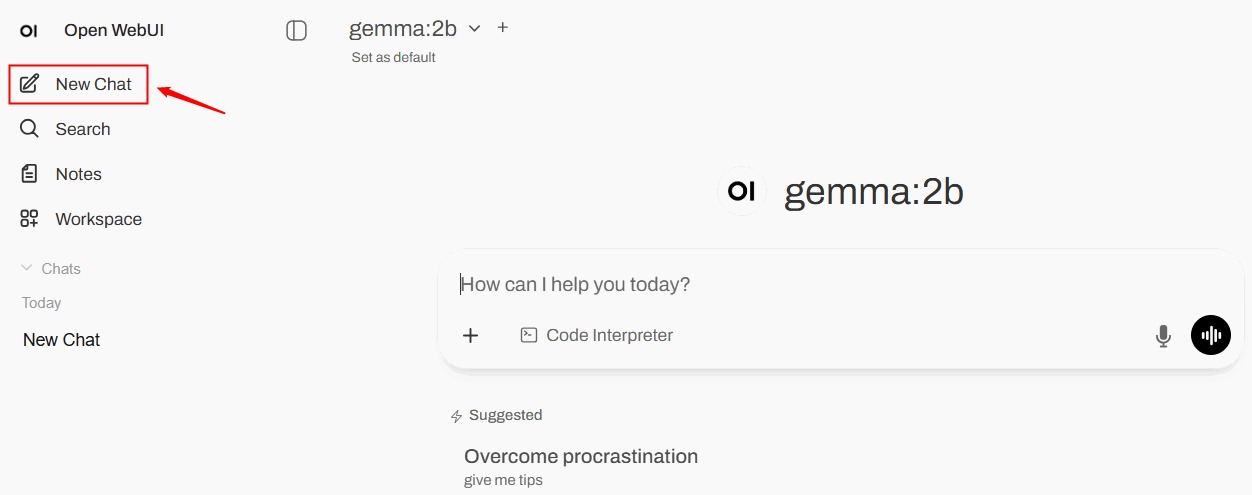Start voice mode with black waveform button
Viewport: 1252px width, 495px height.
coord(1210,336)
